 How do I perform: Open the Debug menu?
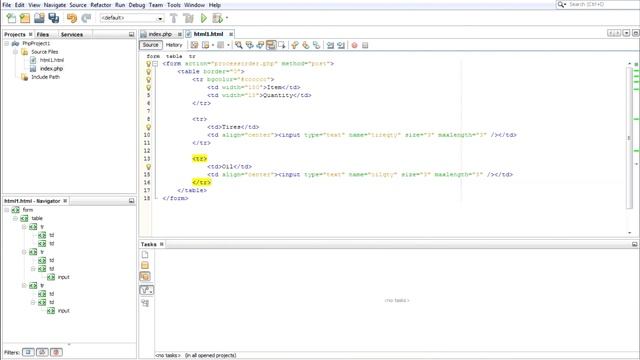(x=137, y=5)
